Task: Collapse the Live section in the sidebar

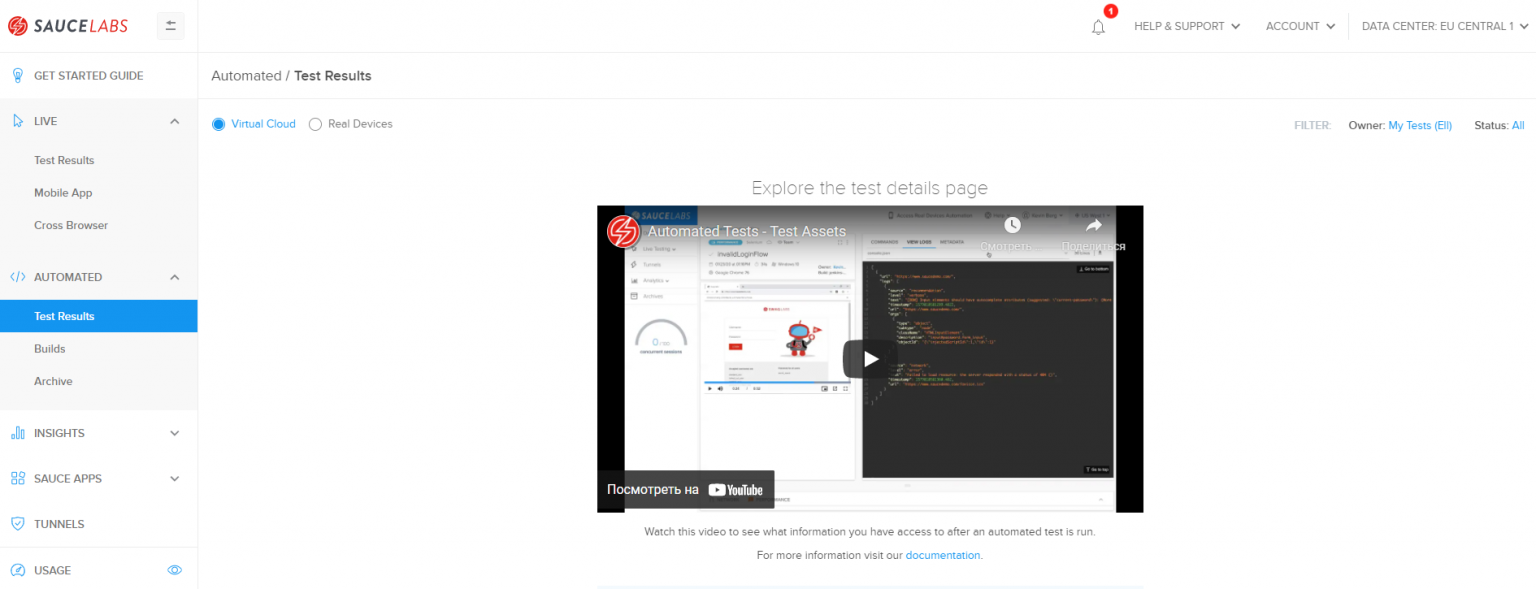Action: click(x=173, y=120)
